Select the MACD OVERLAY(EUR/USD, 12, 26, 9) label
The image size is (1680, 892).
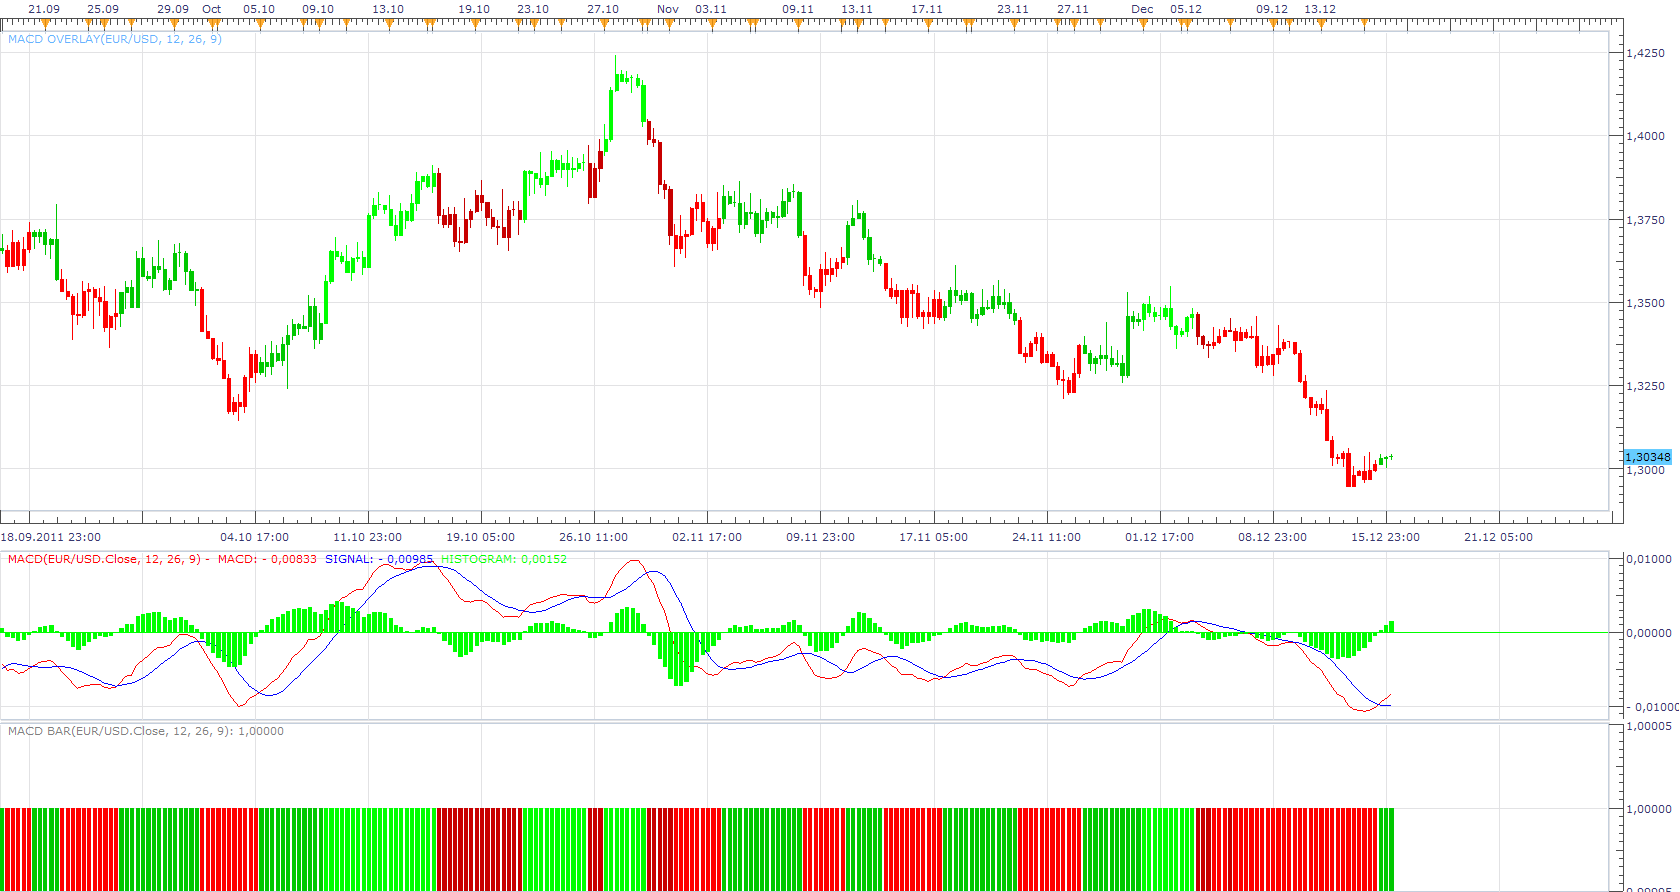(x=115, y=39)
